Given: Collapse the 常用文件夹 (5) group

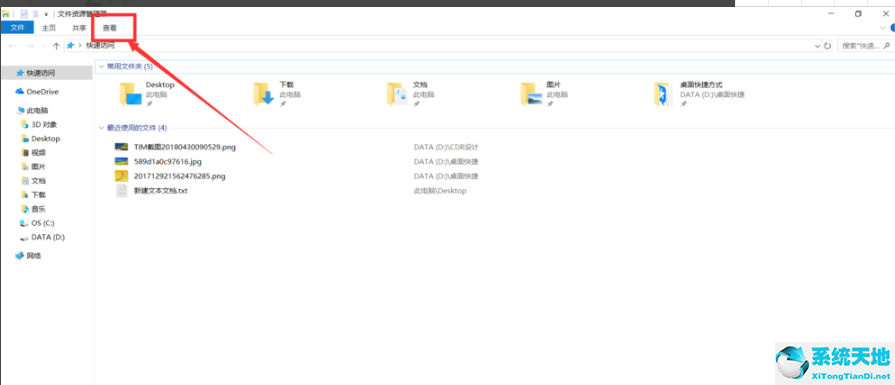Looking at the screenshot, I should coord(102,67).
